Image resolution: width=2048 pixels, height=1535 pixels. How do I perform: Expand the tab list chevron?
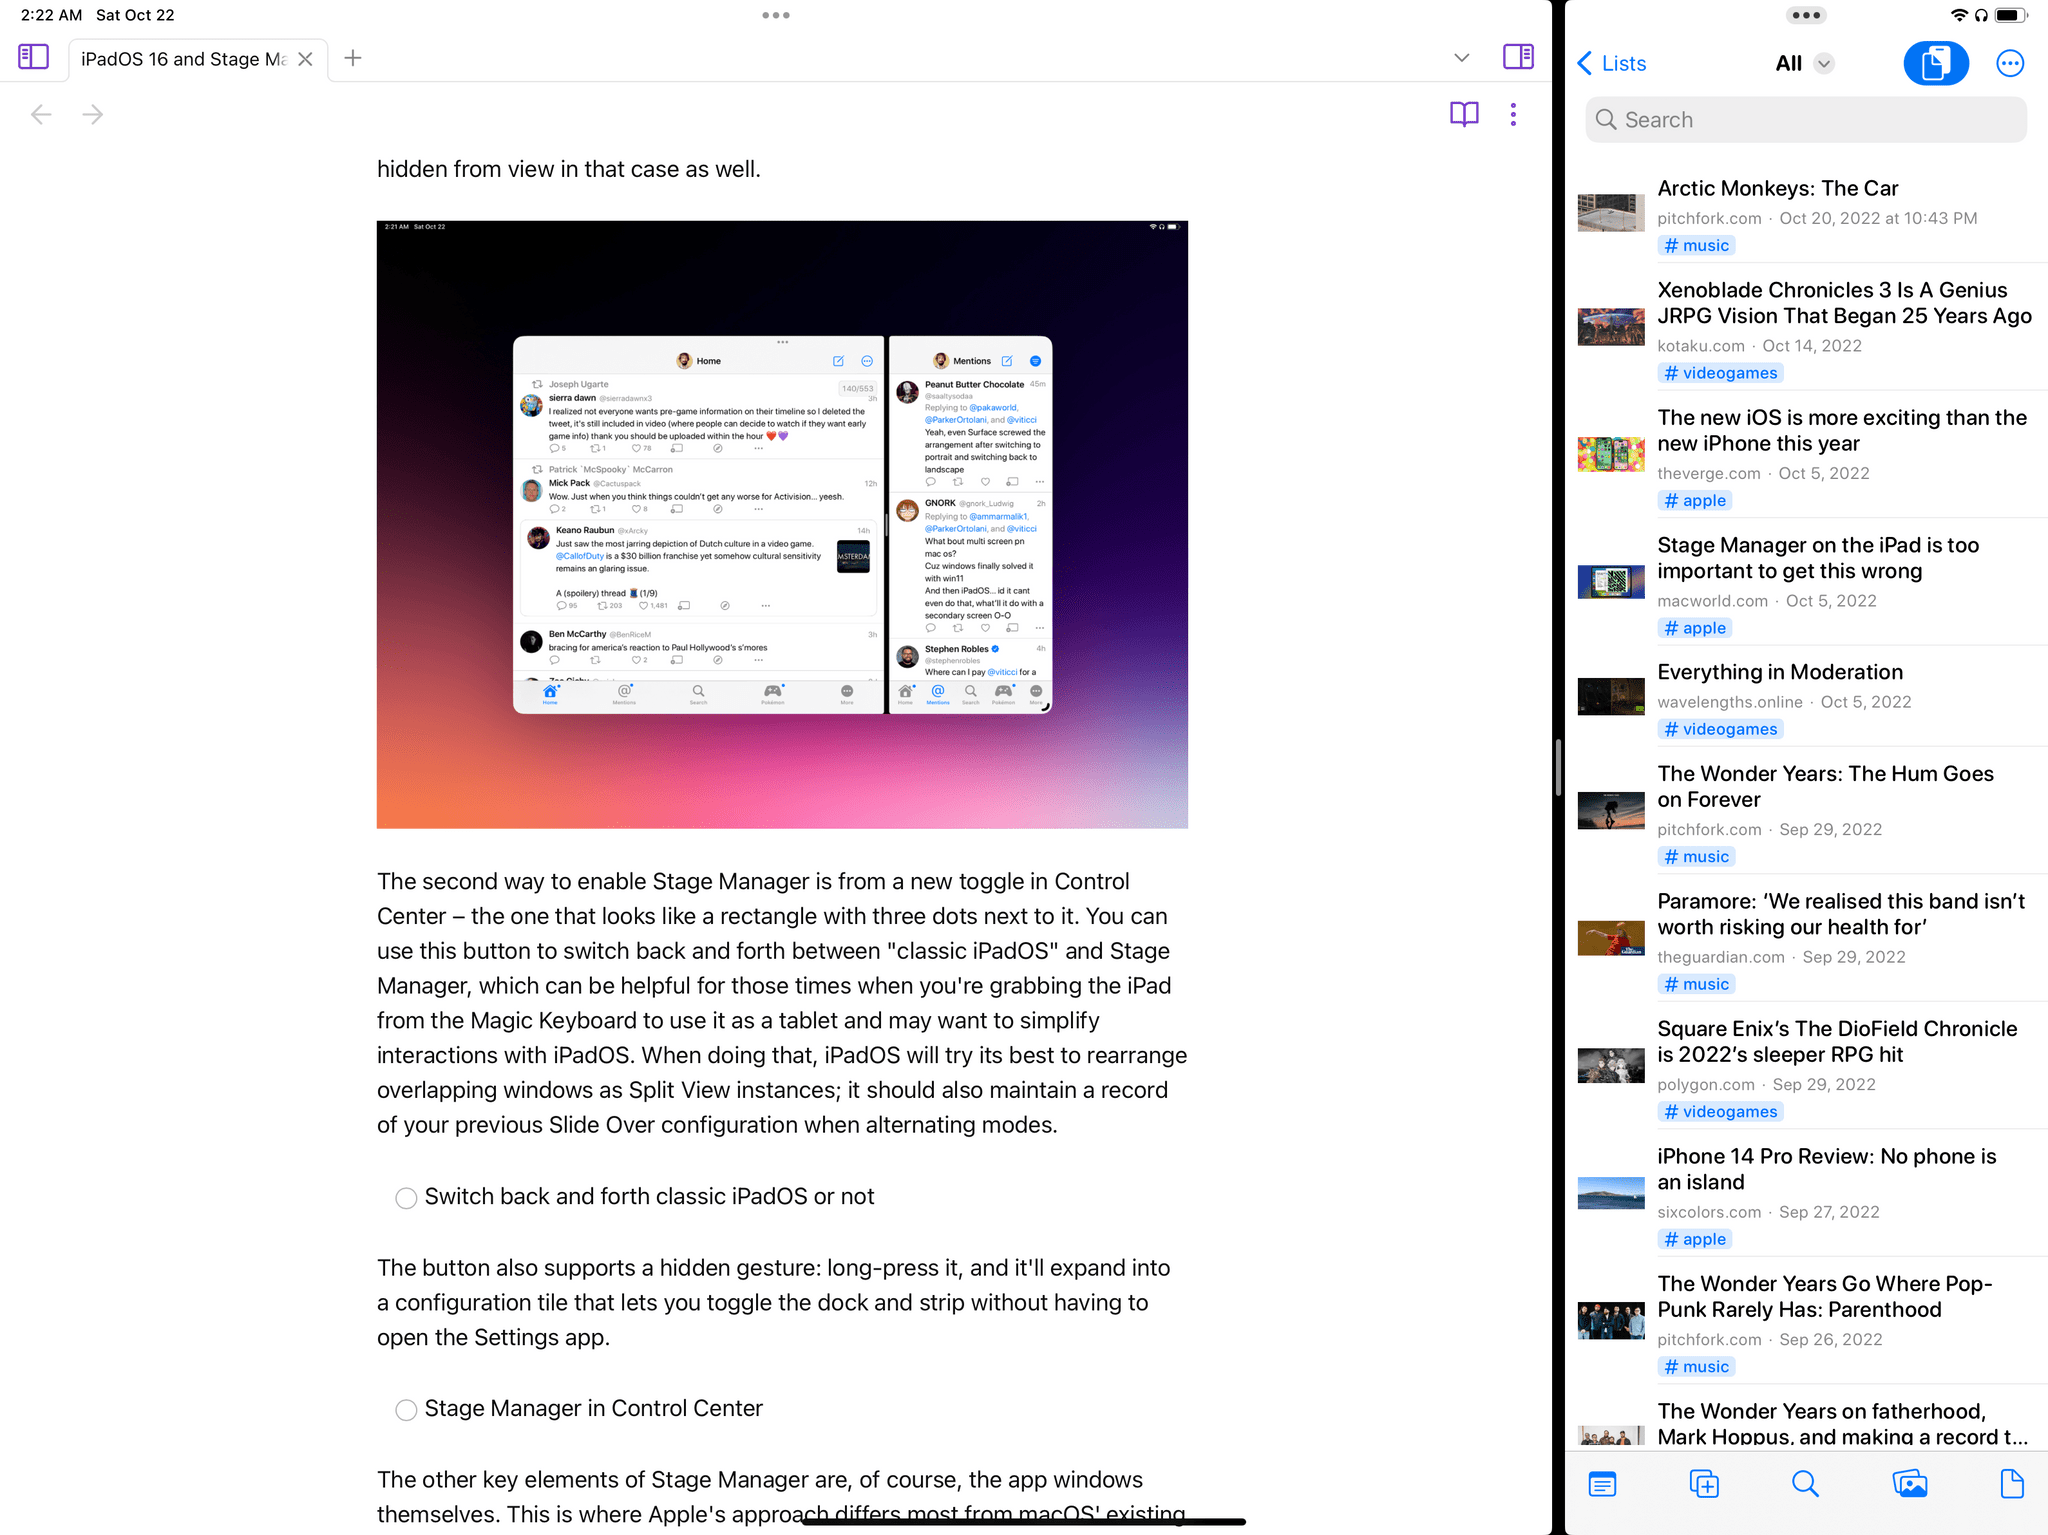(1461, 58)
